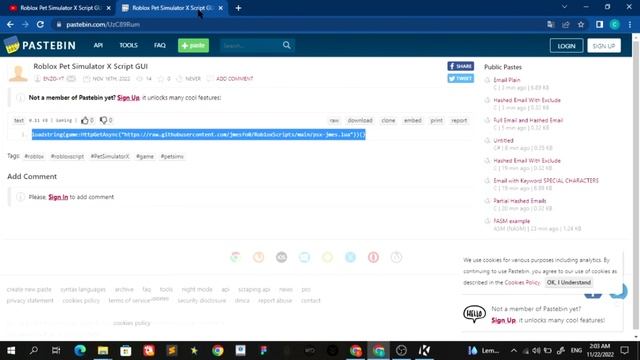Go back using browser back arrow
This screenshot has height=360, width=640.
(x=10, y=24)
